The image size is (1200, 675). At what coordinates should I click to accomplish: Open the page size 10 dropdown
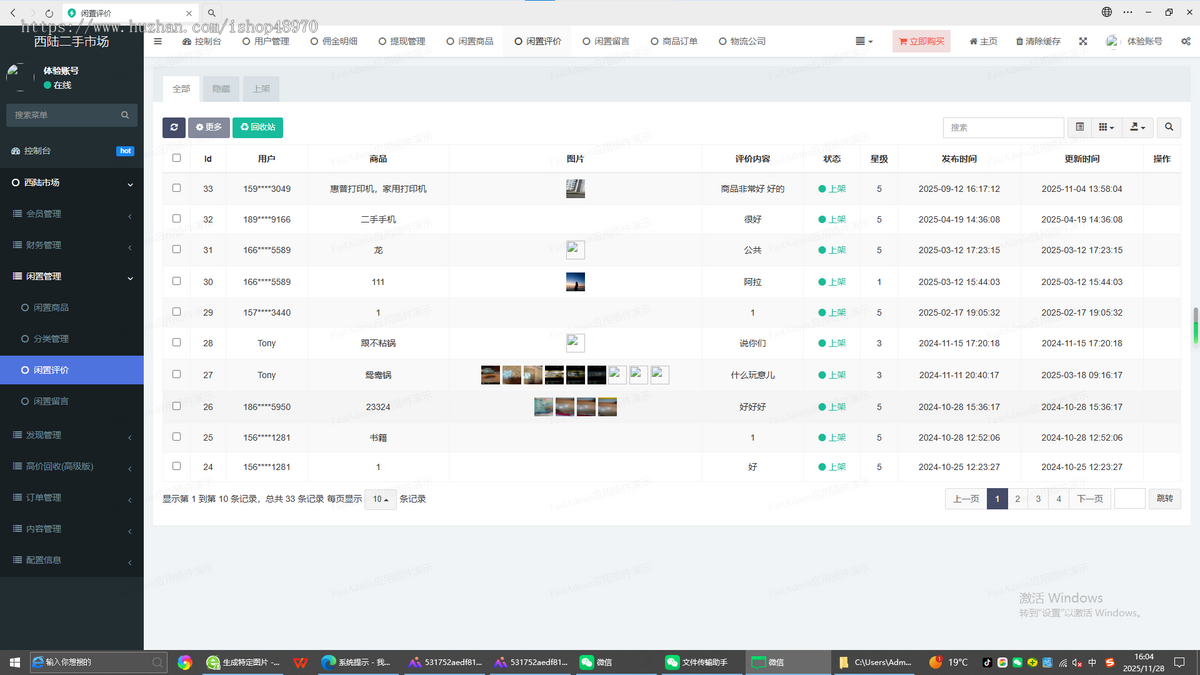(380, 499)
